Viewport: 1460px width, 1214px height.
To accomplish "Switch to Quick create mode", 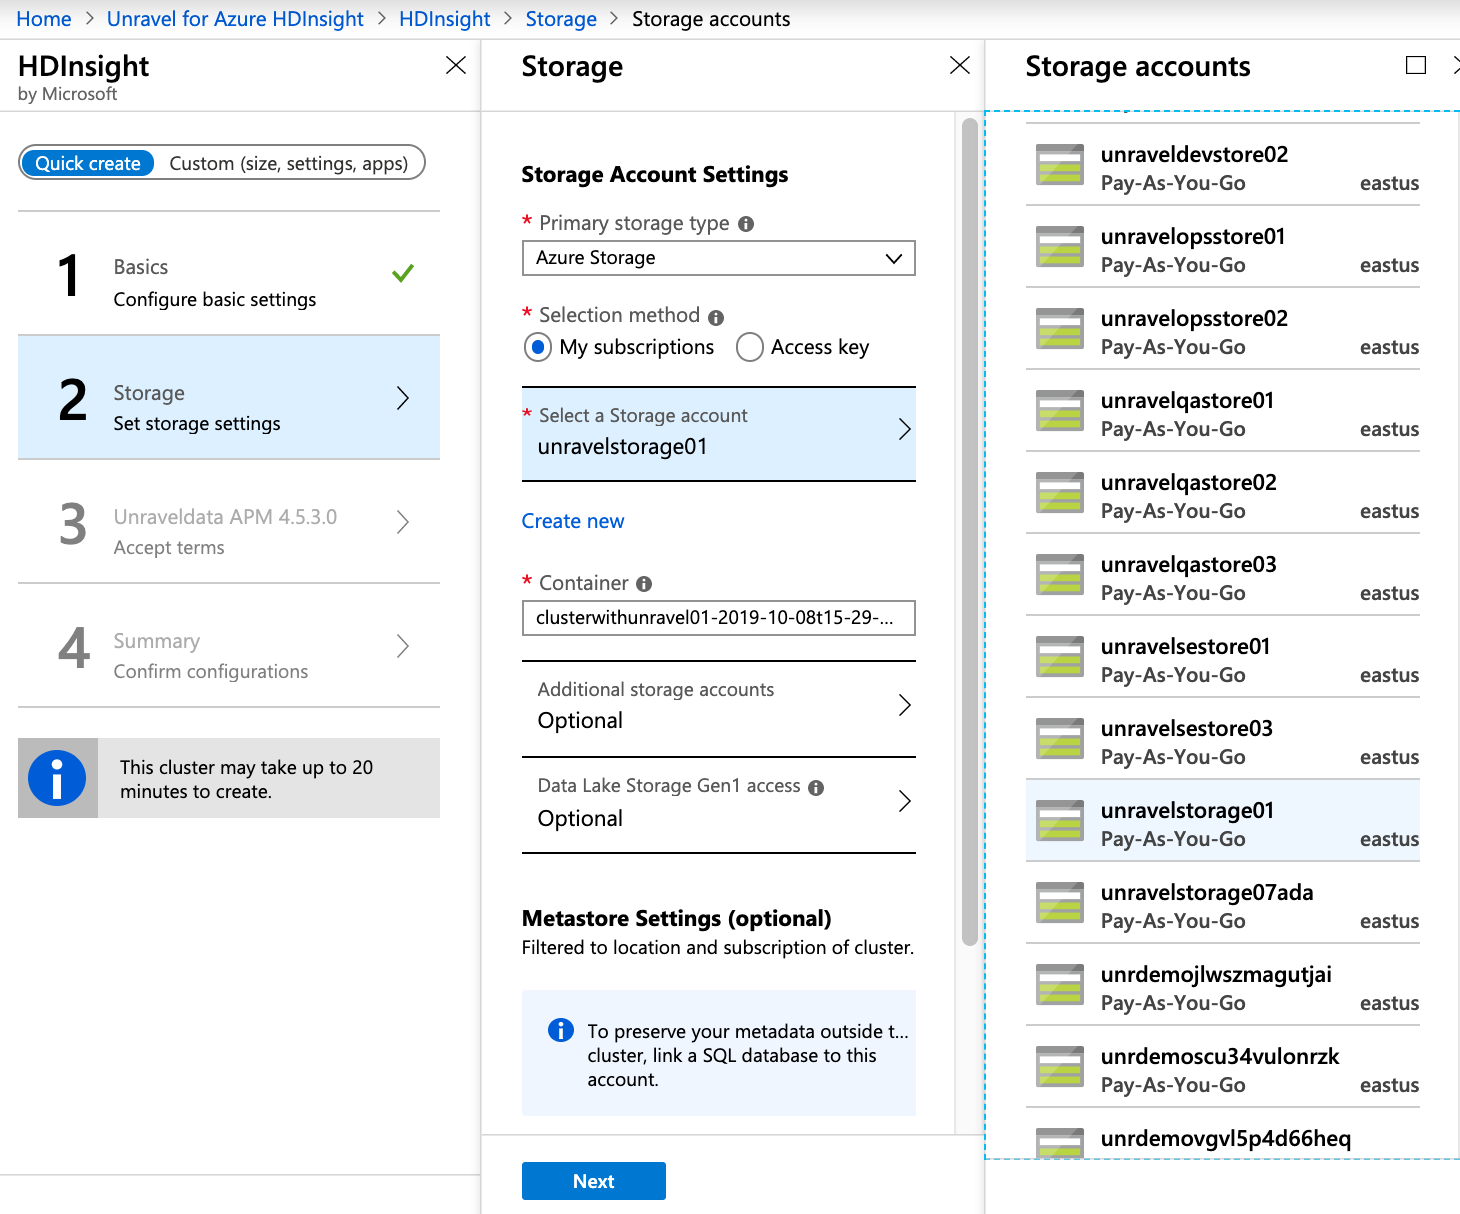I will 88,163.
